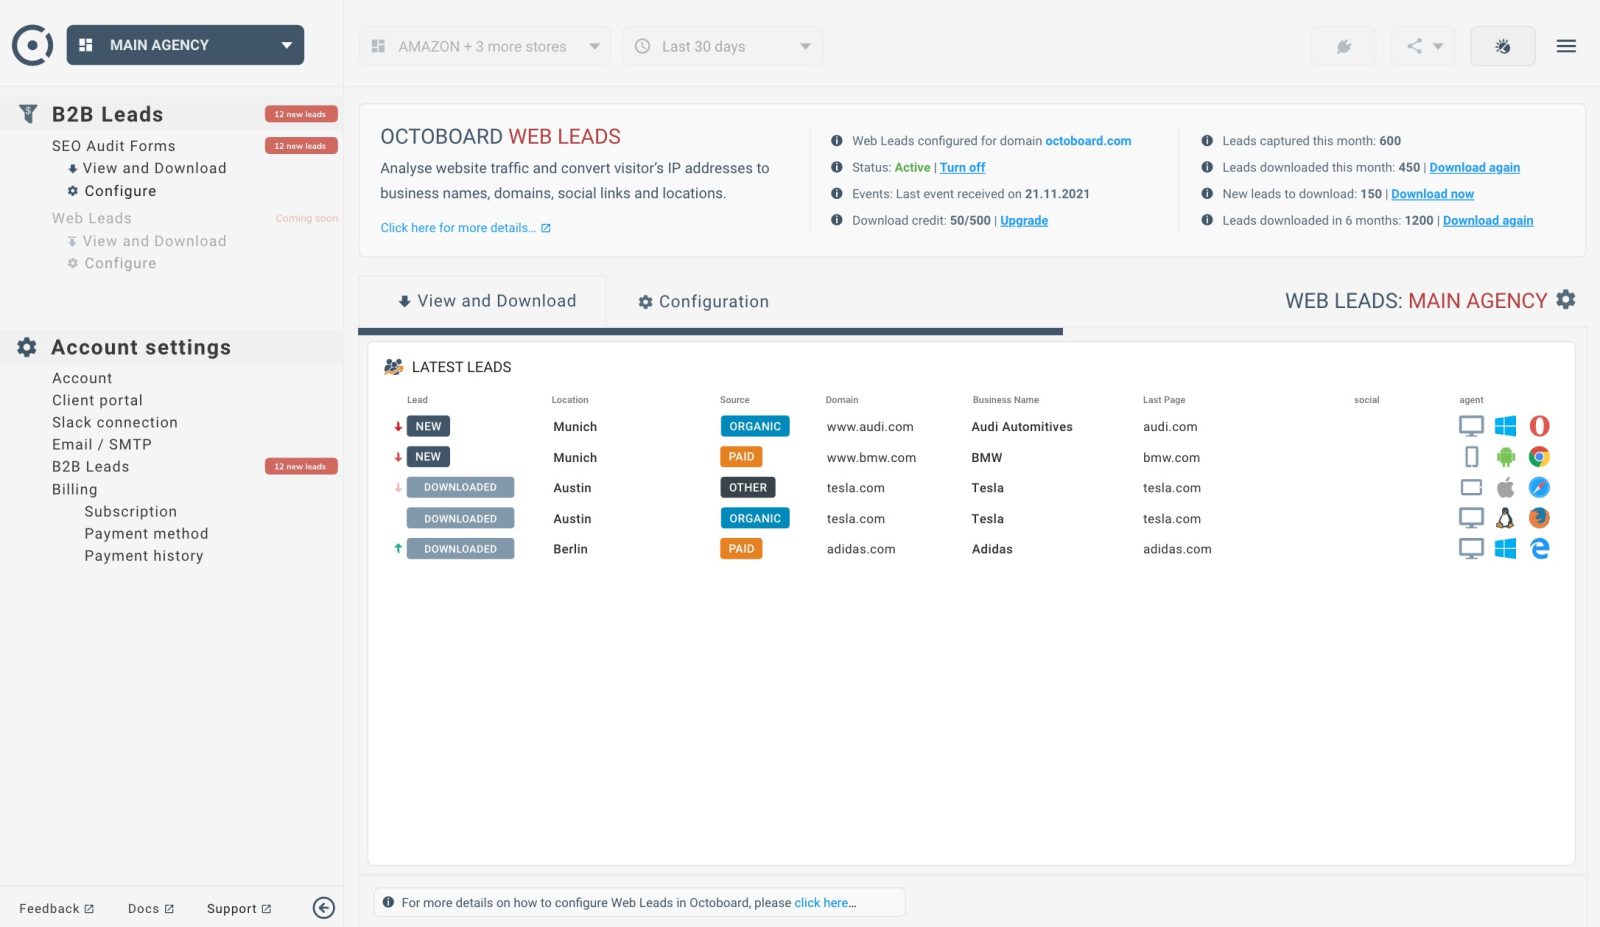Open B2B Leads under Account settings
Image resolution: width=1600 pixels, height=927 pixels.
pyautogui.click(x=90, y=466)
